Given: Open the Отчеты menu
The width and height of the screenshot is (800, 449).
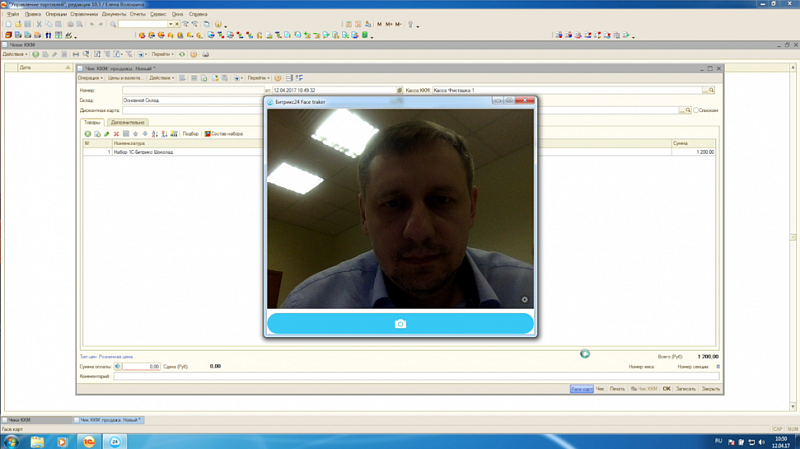Looking at the screenshot, I should [138, 14].
